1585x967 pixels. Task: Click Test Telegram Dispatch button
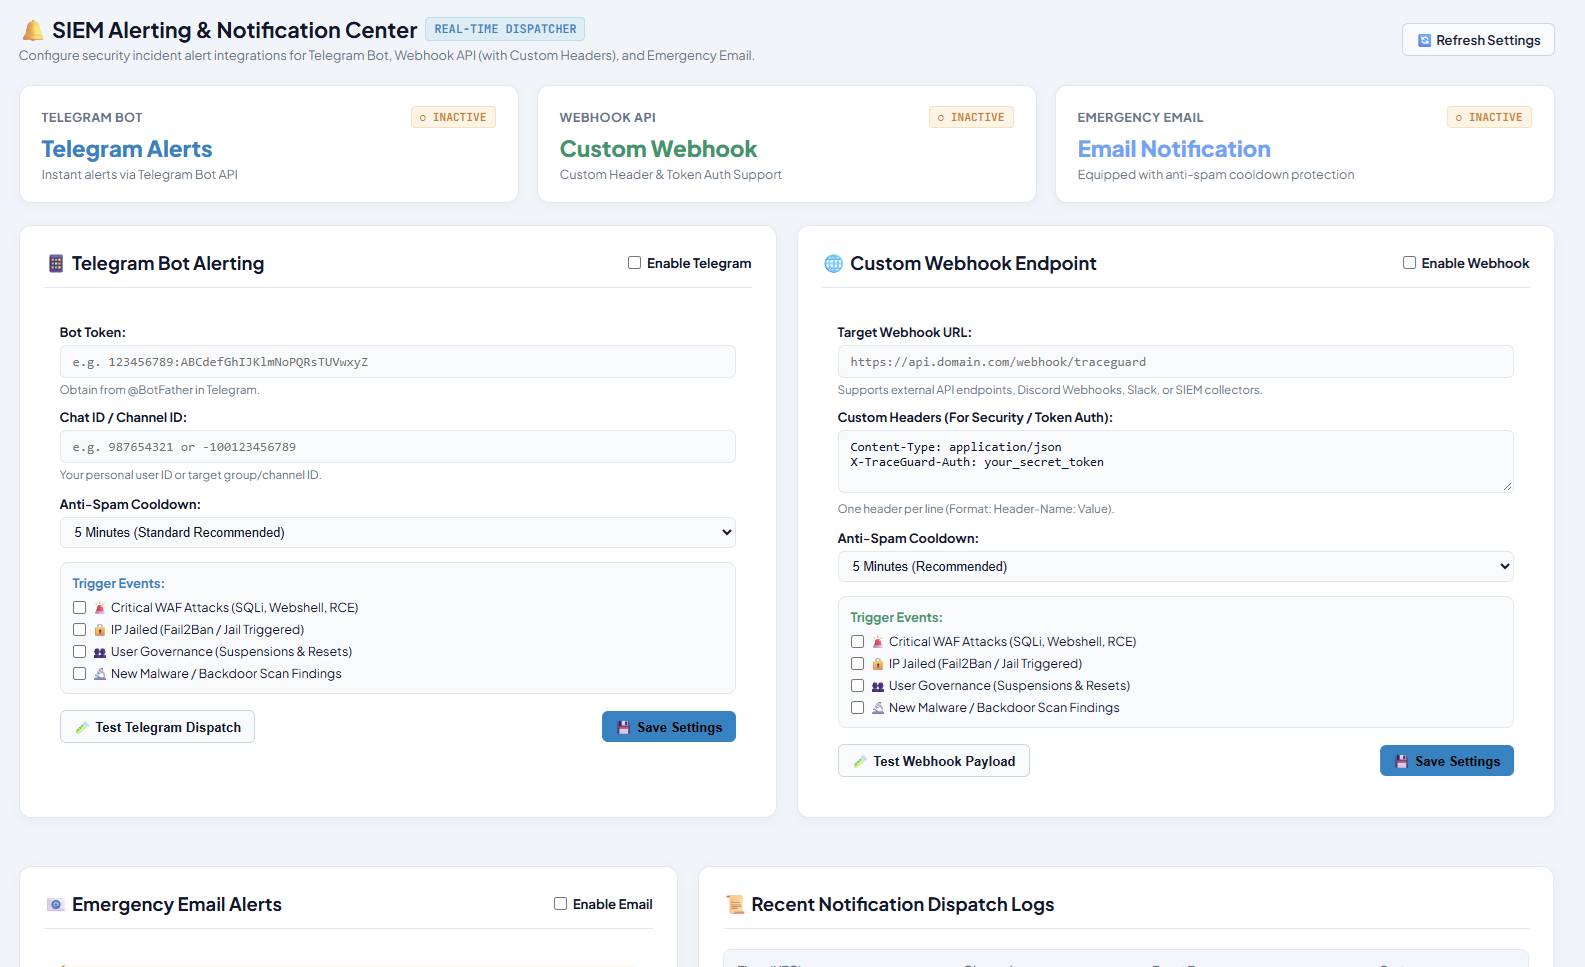pyautogui.click(x=157, y=727)
